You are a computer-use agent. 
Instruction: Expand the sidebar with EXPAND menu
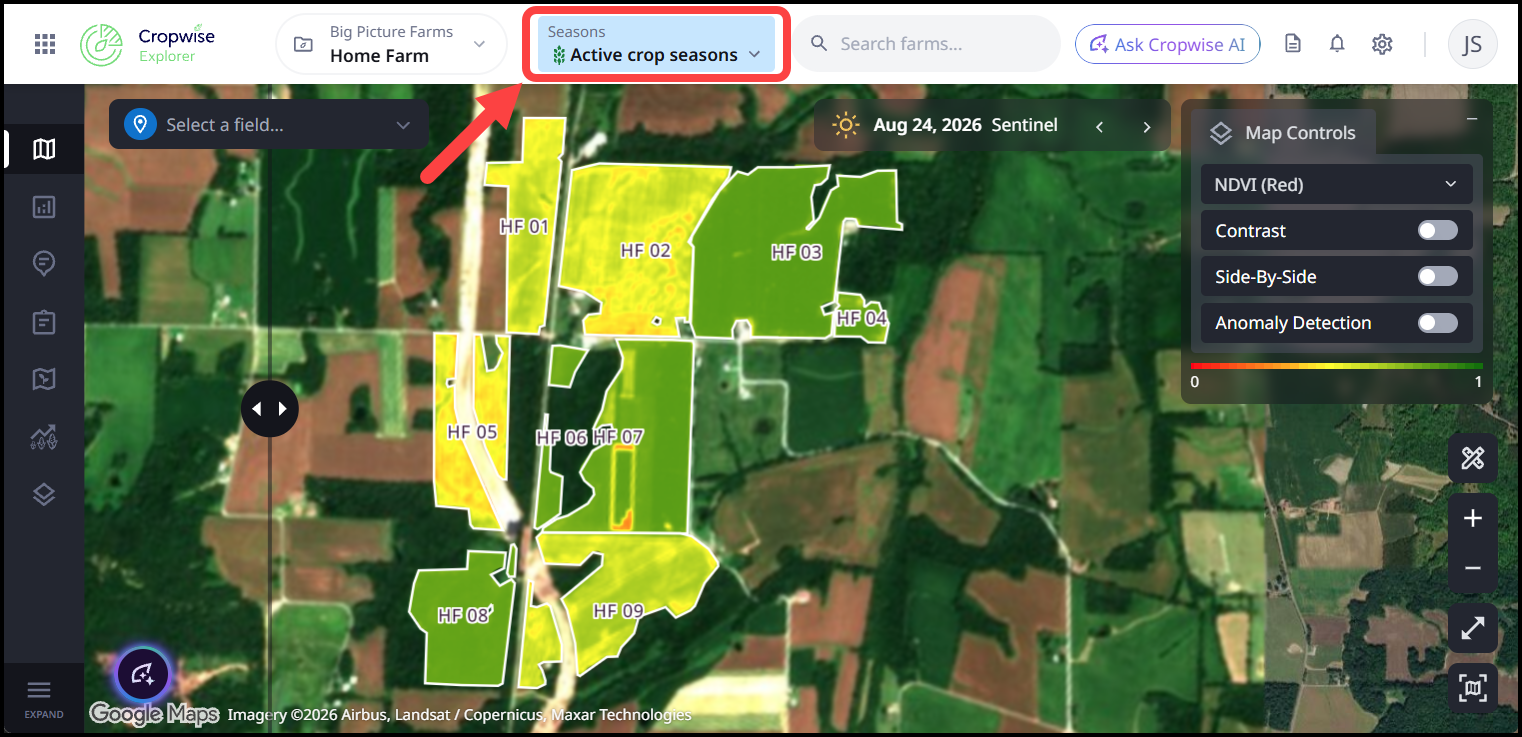pyautogui.click(x=44, y=698)
